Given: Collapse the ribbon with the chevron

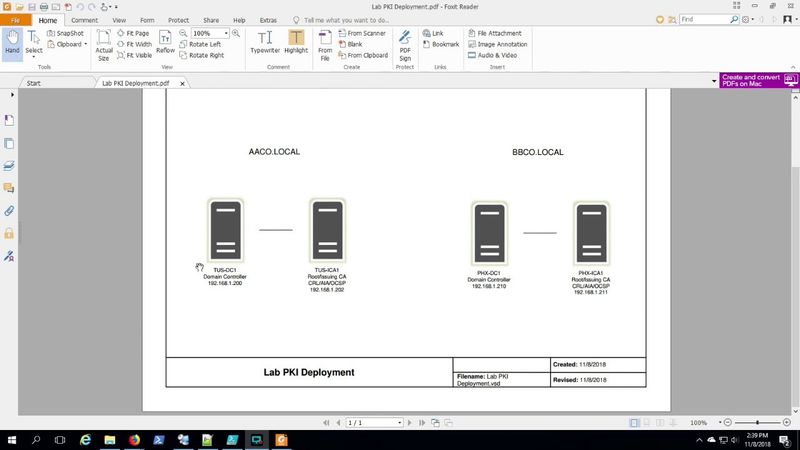Looking at the screenshot, I should 793,67.
